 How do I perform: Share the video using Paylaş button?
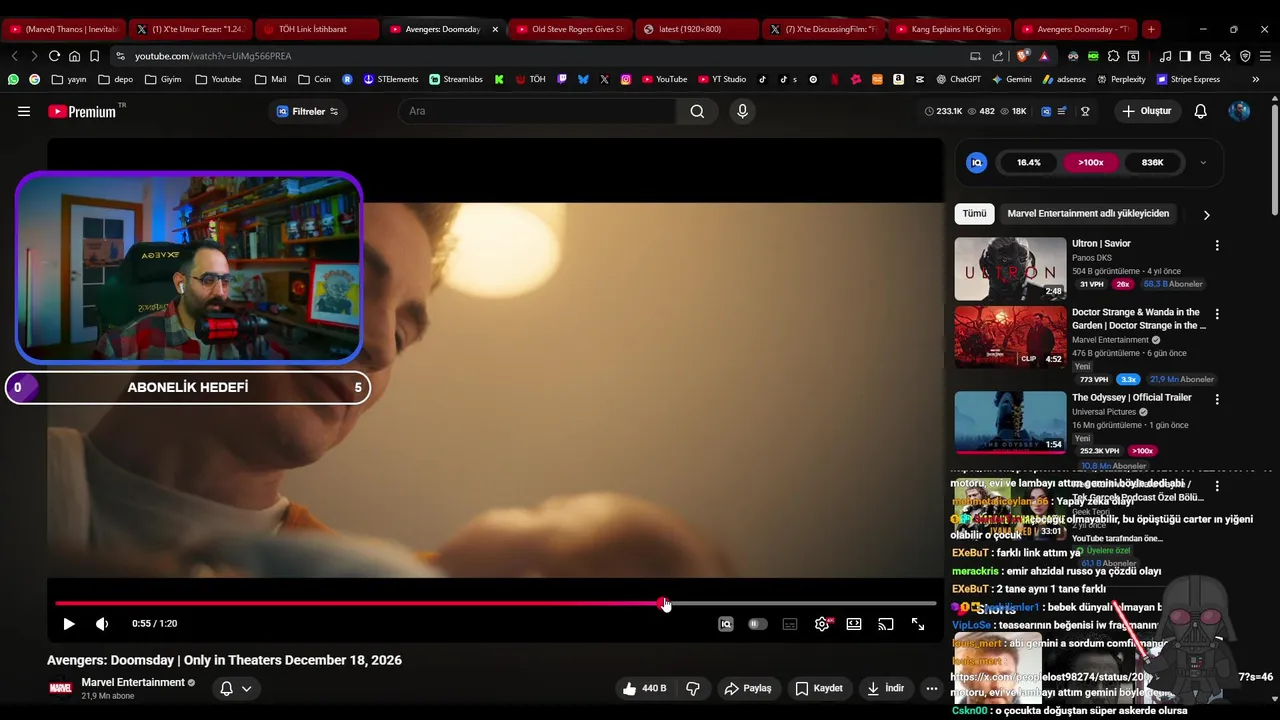click(748, 688)
